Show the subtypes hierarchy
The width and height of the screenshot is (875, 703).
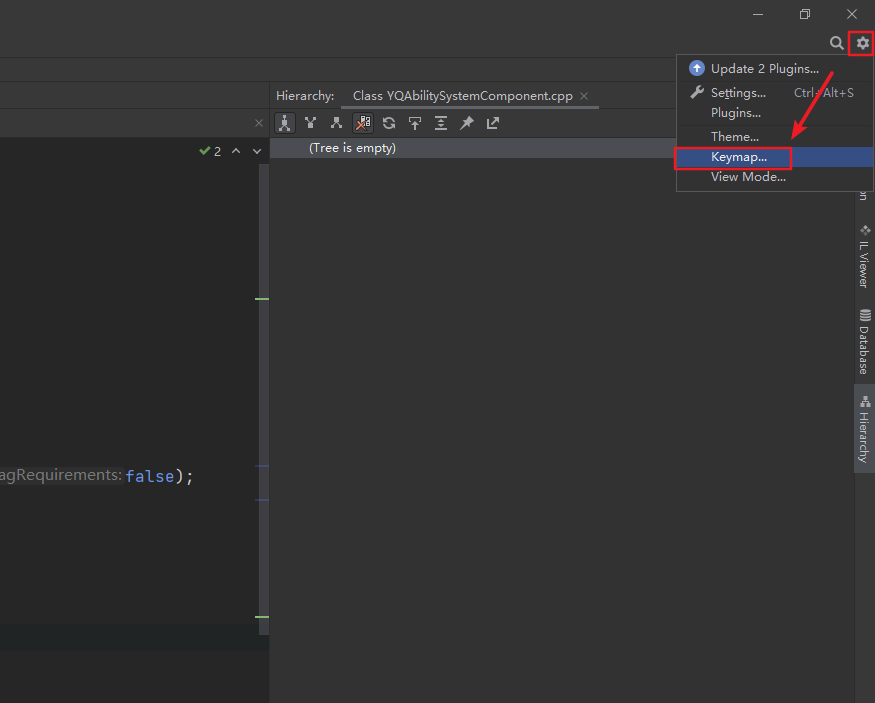(x=336, y=123)
